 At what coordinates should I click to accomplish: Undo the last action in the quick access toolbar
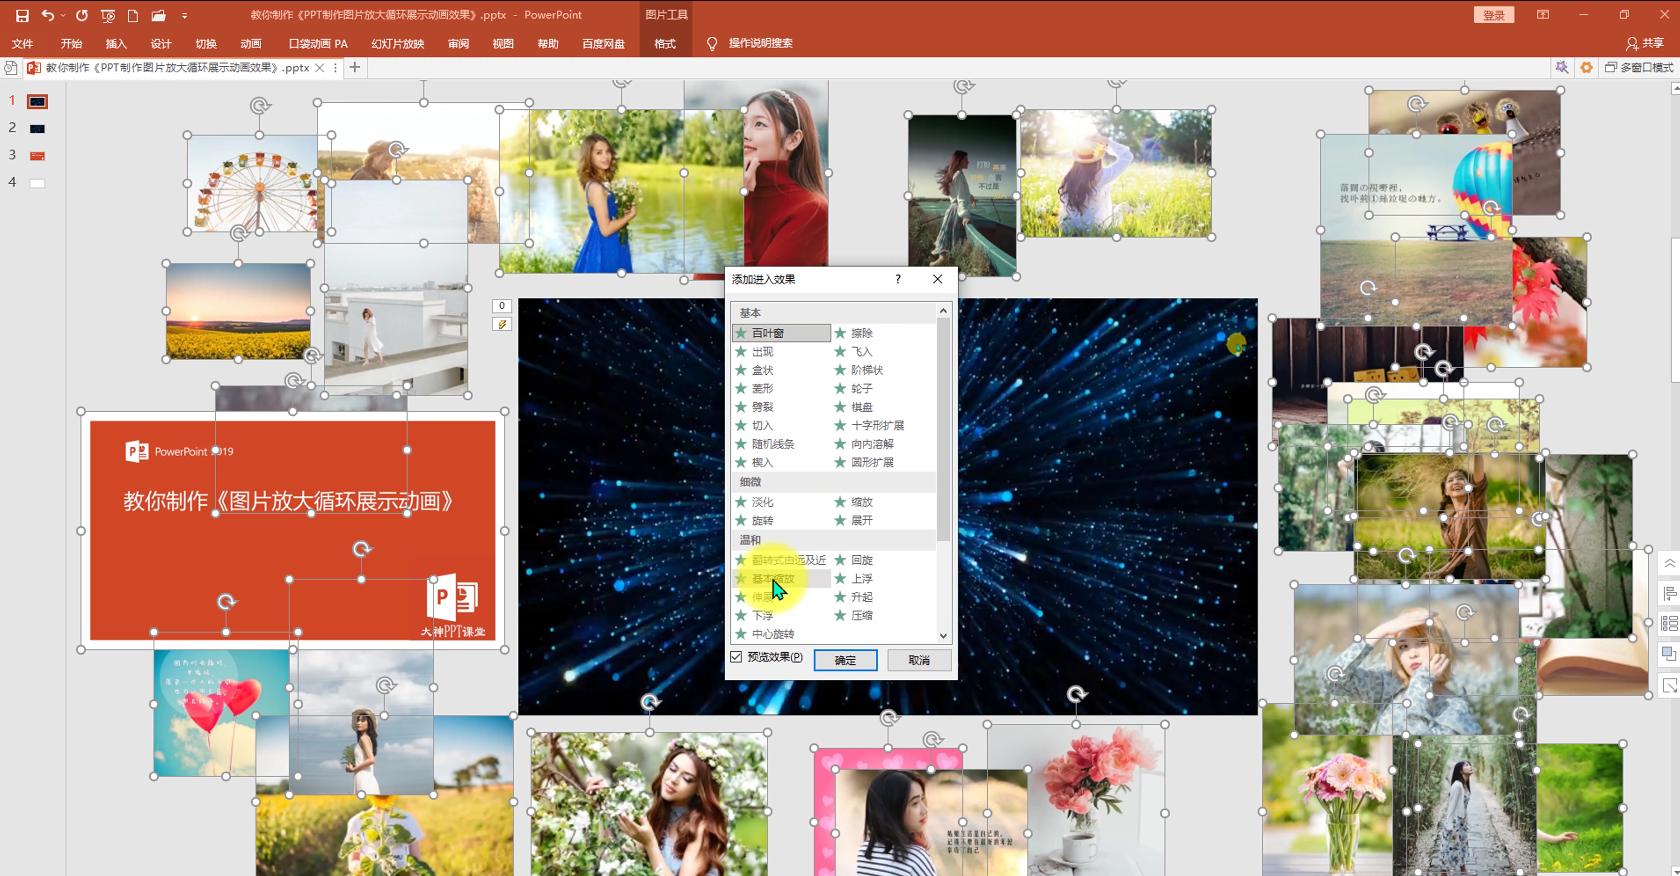(x=47, y=16)
